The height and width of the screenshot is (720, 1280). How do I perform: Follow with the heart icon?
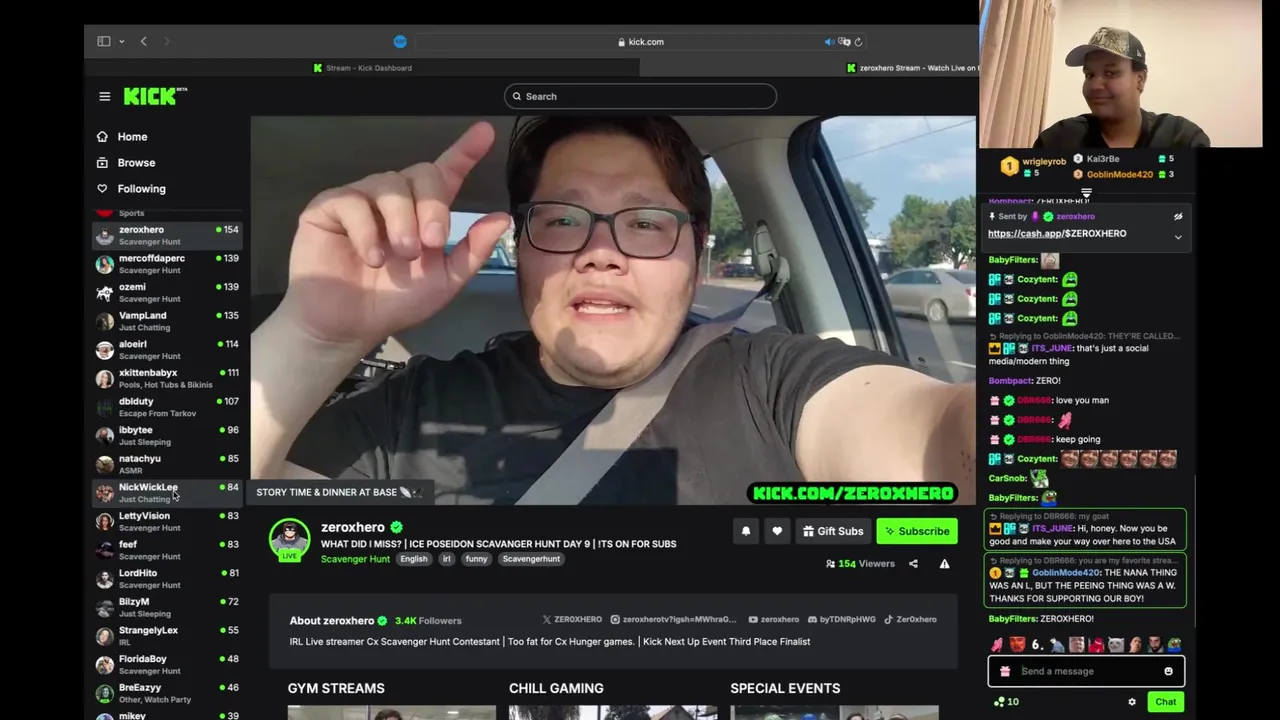click(x=777, y=531)
